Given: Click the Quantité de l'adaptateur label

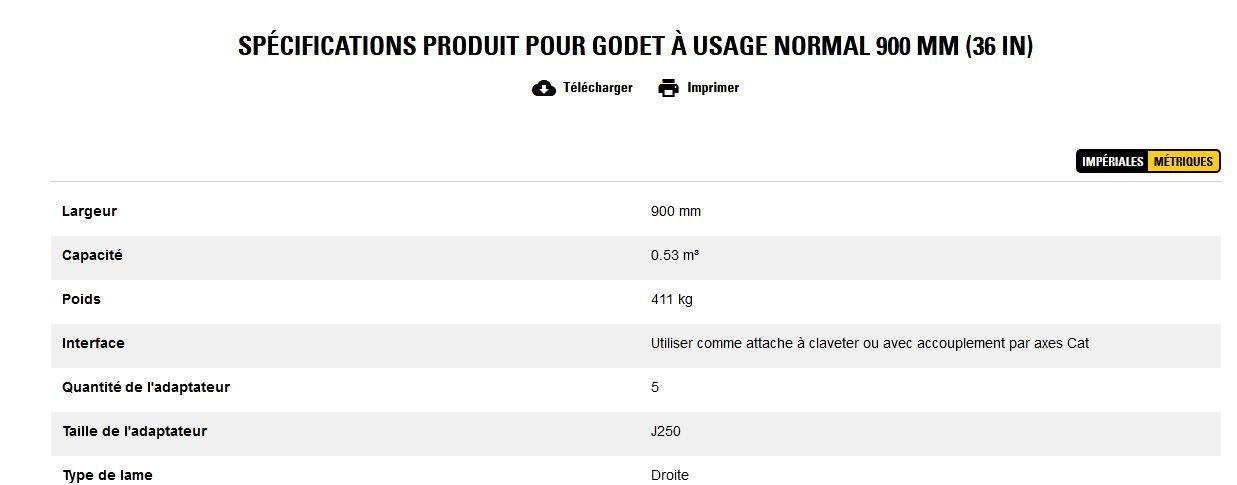Looking at the screenshot, I should [146, 388].
